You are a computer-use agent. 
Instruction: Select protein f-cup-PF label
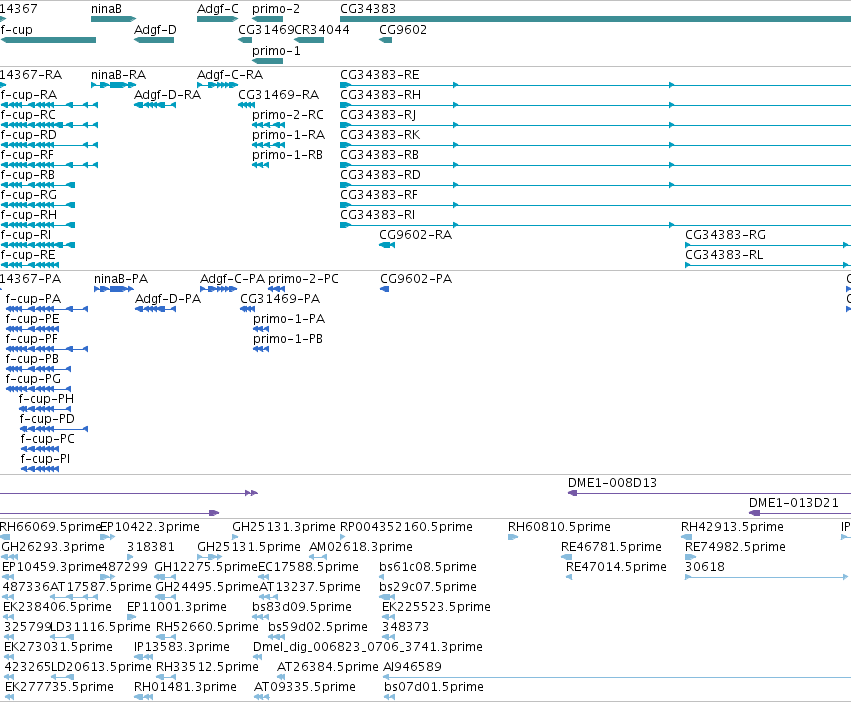point(31,339)
